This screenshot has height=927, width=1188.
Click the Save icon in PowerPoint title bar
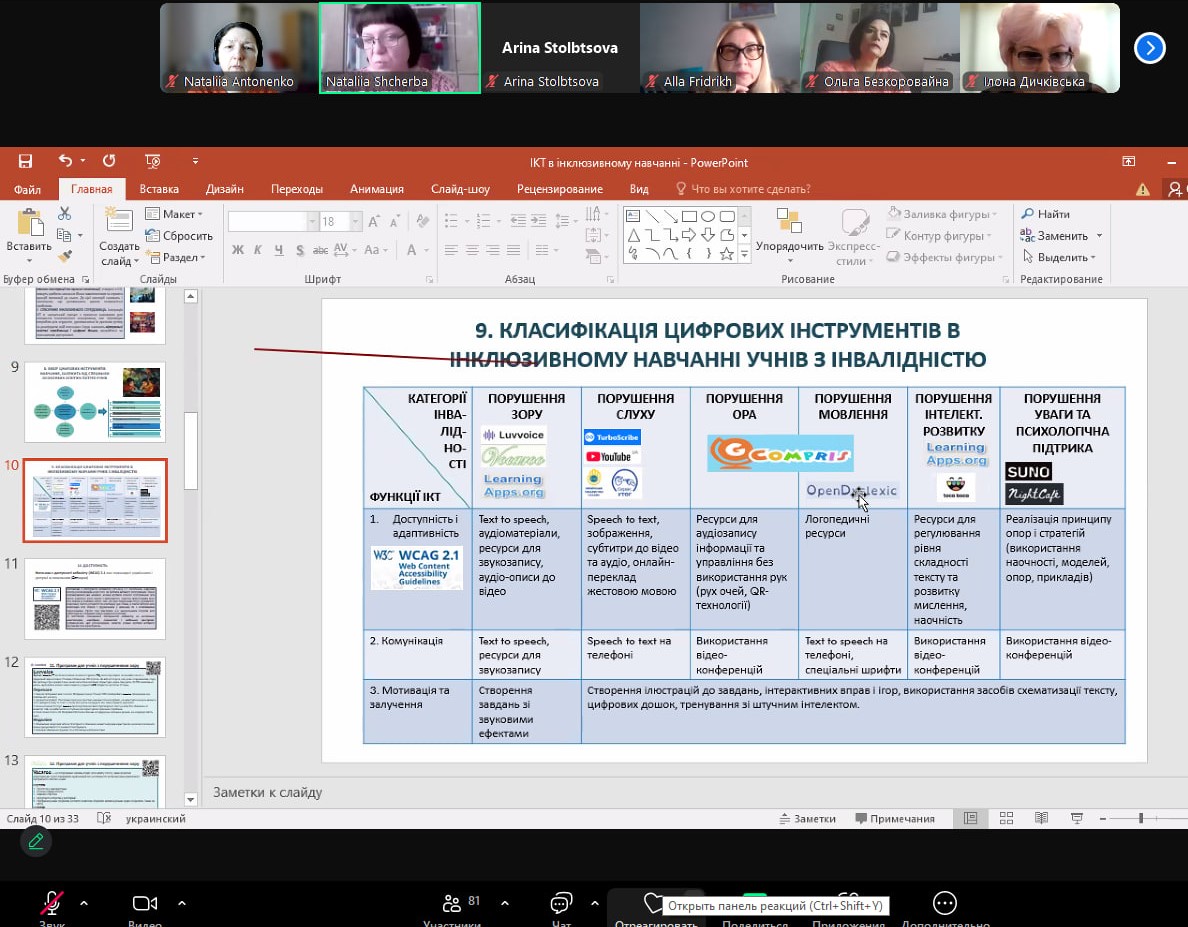(25, 161)
